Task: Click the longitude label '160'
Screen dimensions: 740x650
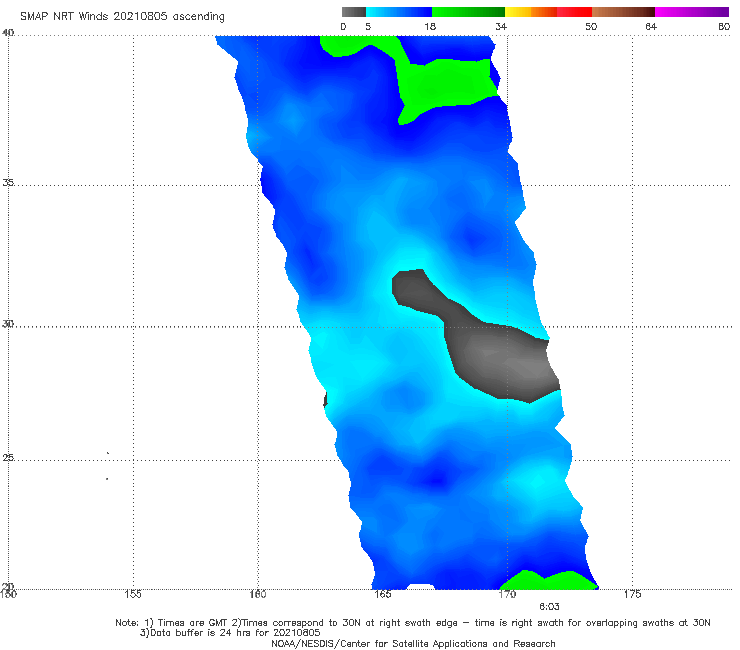Action: [258, 594]
